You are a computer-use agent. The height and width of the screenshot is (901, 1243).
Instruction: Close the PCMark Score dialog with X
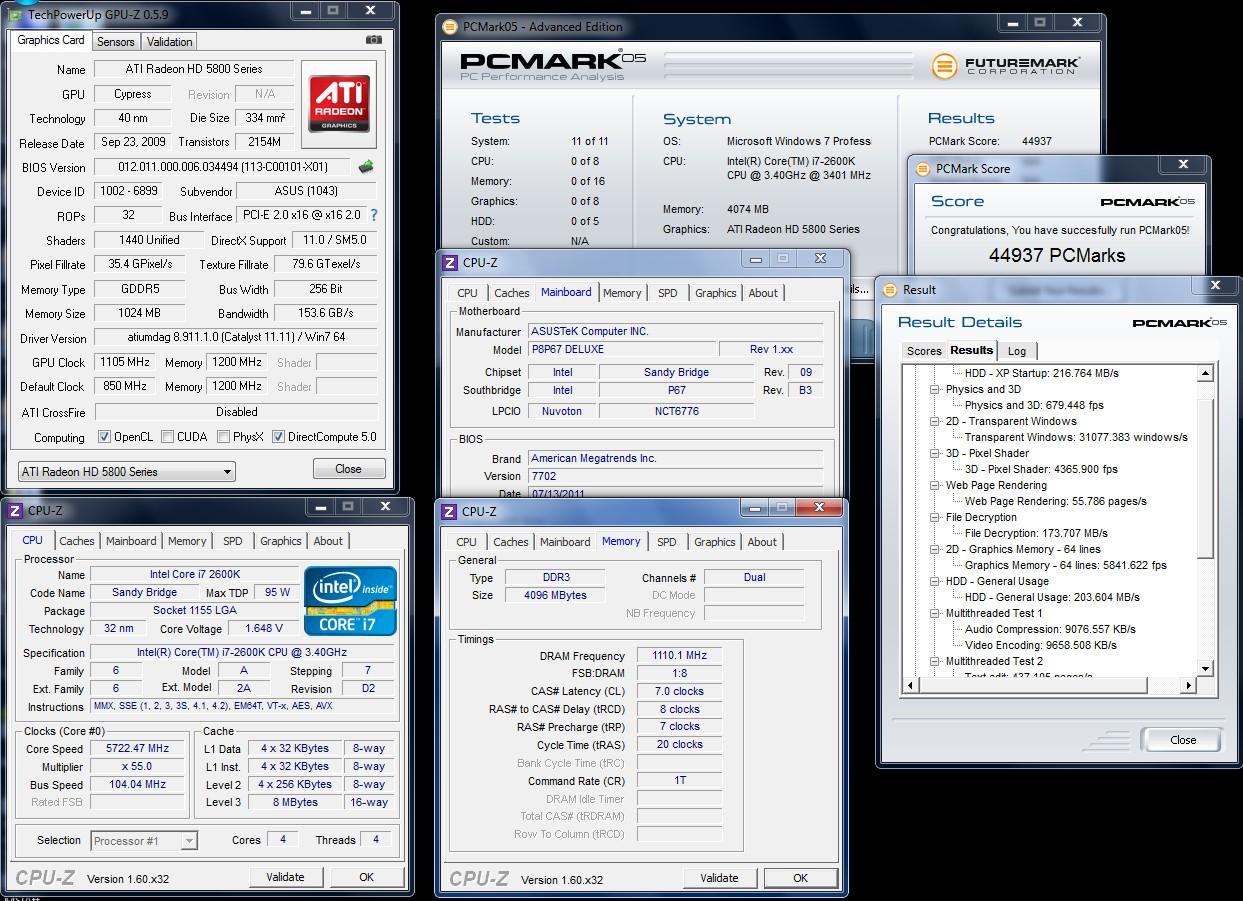pos(1183,165)
